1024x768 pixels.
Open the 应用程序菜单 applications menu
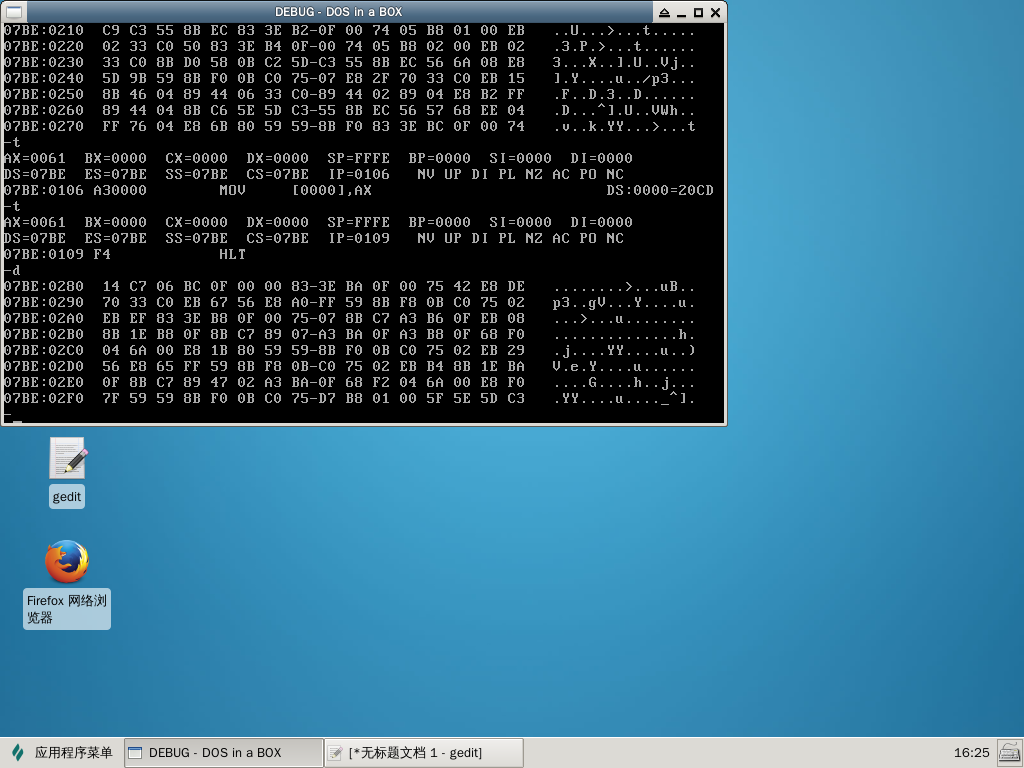[62, 753]
